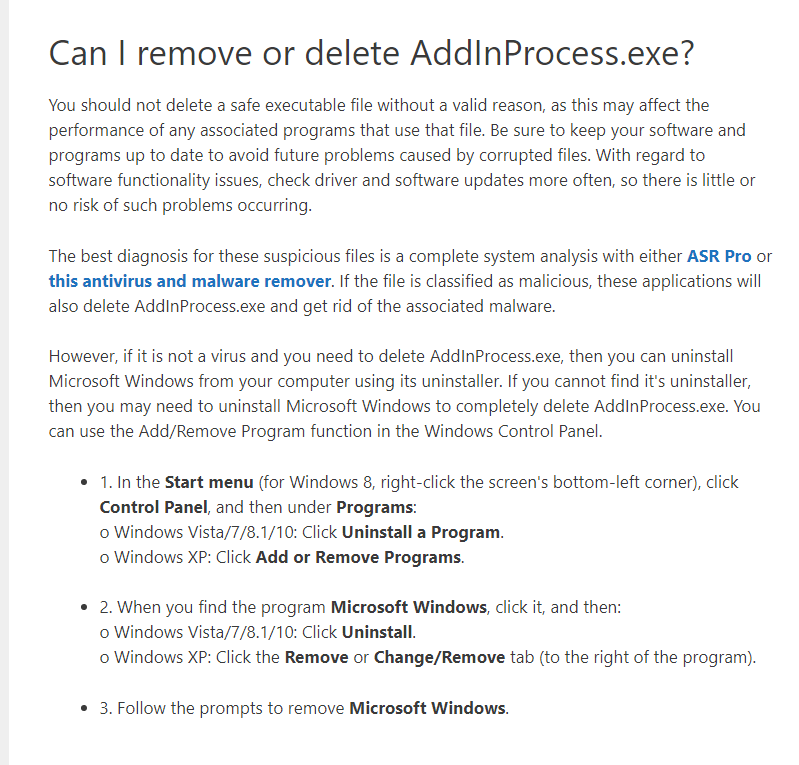Click the bold 'Programs' word in step 1
799x765 pixels.
click(x=375, y=508)
